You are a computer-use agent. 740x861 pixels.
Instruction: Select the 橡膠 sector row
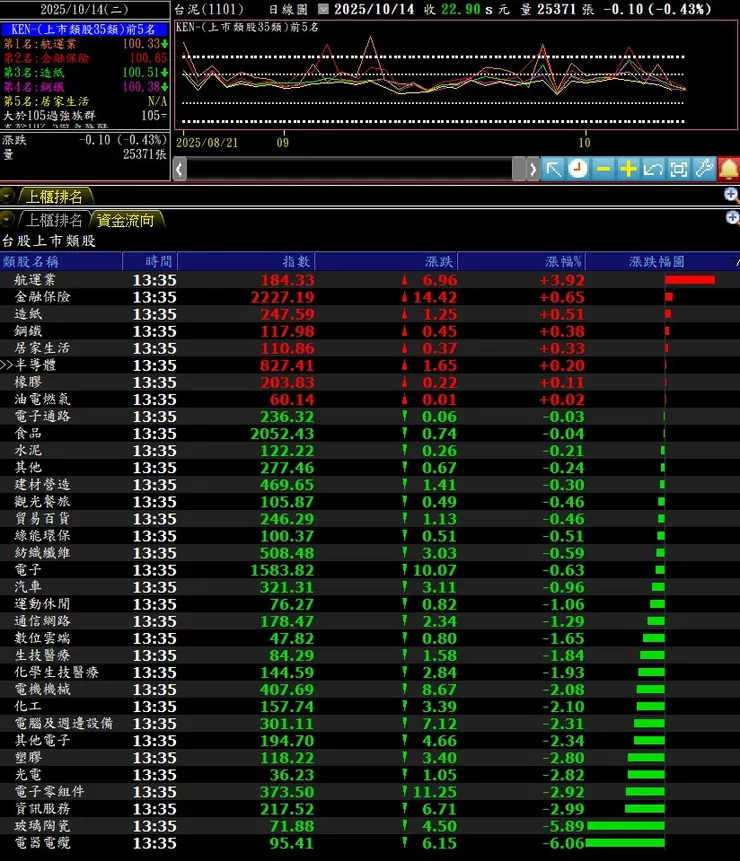(370, 382)
